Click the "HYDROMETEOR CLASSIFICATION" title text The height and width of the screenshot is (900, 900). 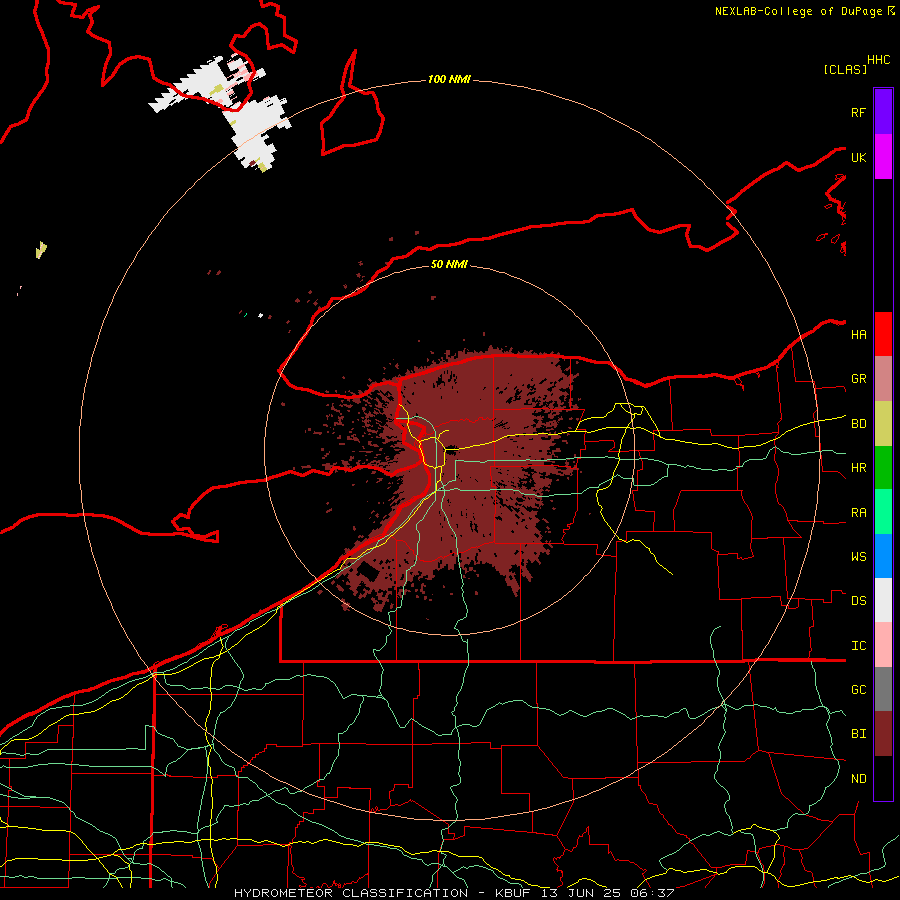point(351,893)
